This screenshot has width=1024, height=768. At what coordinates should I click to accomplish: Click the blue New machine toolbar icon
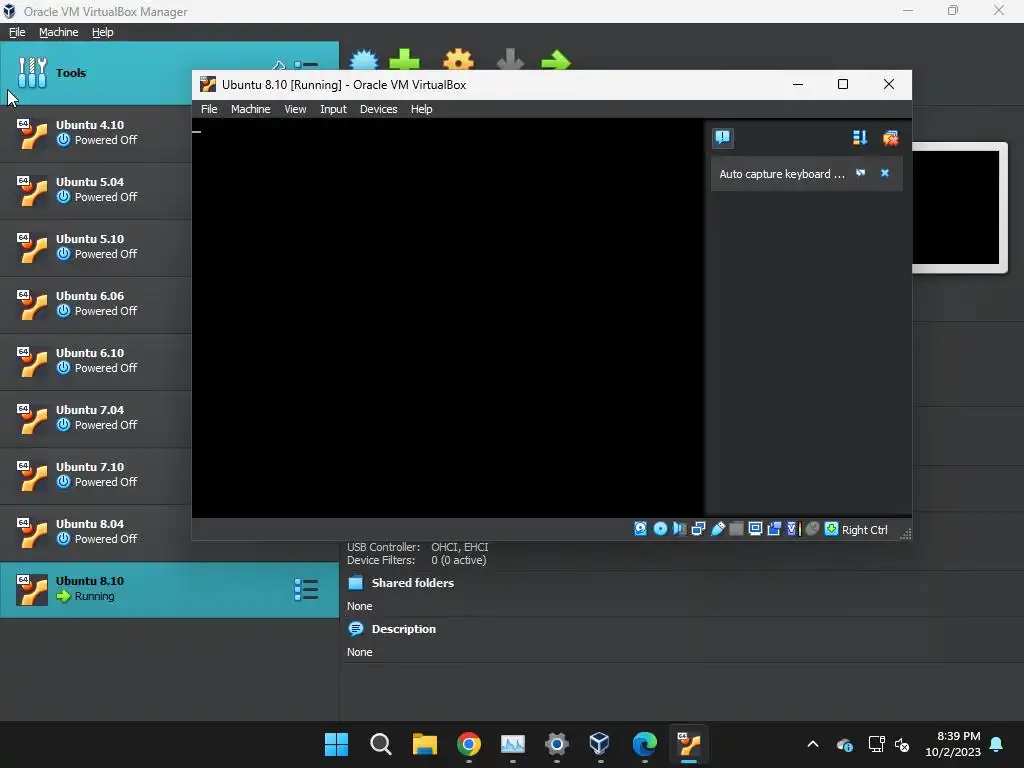(x=364, y=60)
